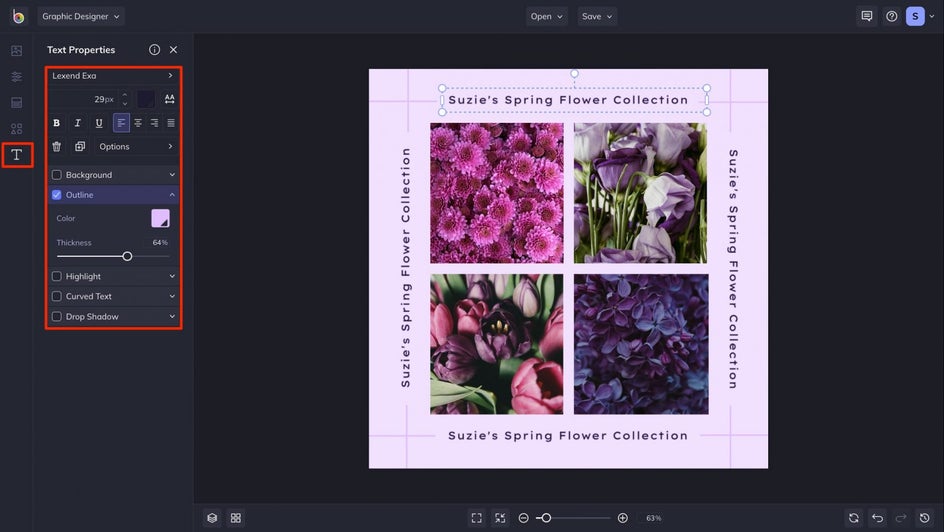Screen dimensions: 944x532
Task: Click the Bold formatting icon
Action: click(x=56, y=123)
